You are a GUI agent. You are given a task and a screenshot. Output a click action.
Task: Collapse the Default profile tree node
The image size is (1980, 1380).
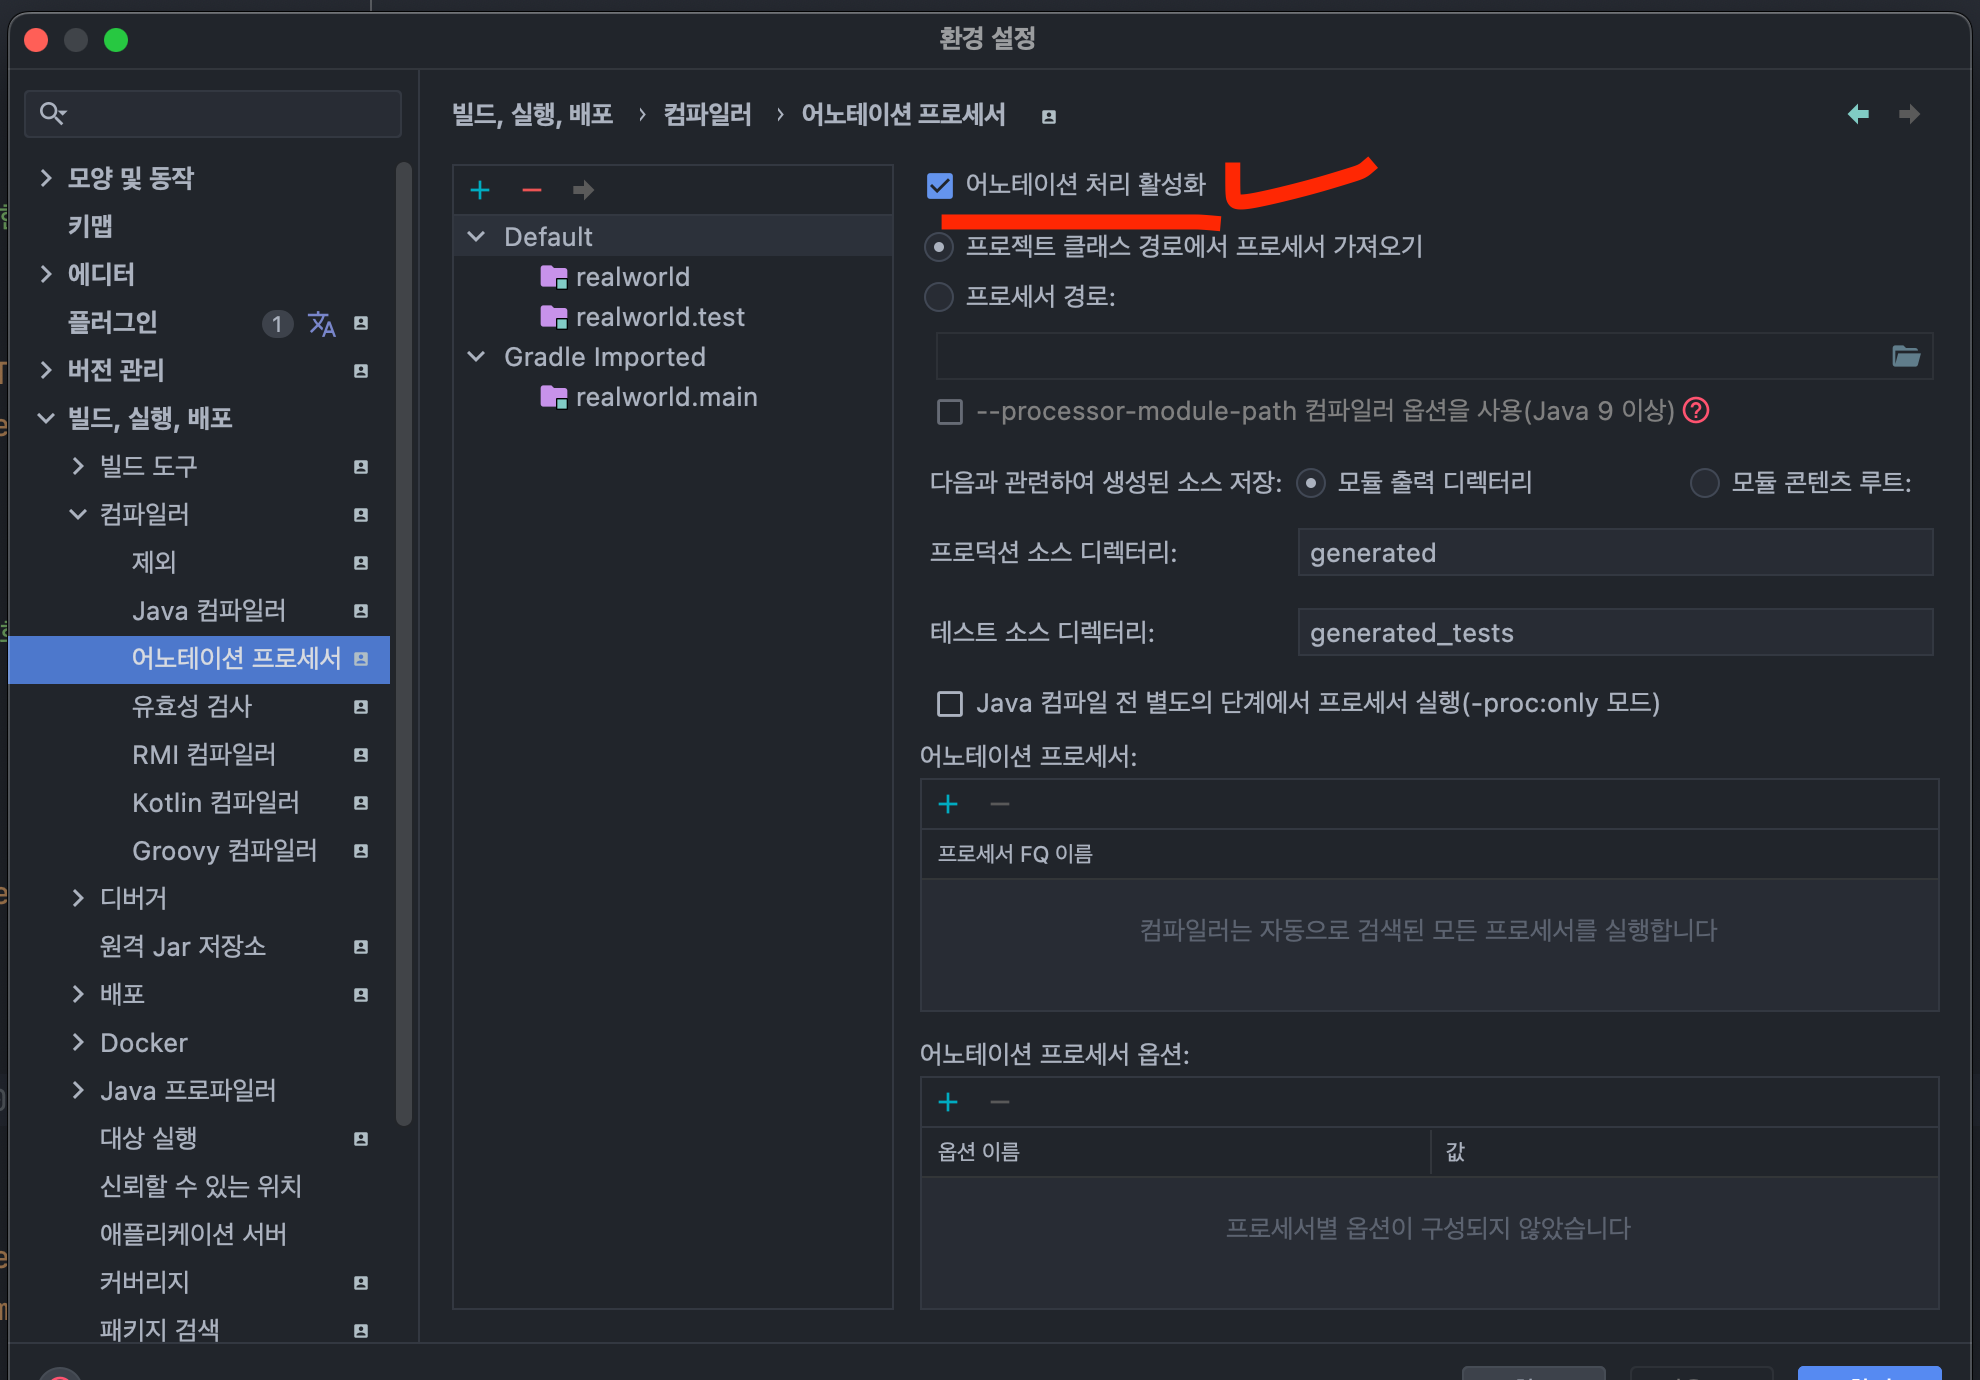[477, 237]
